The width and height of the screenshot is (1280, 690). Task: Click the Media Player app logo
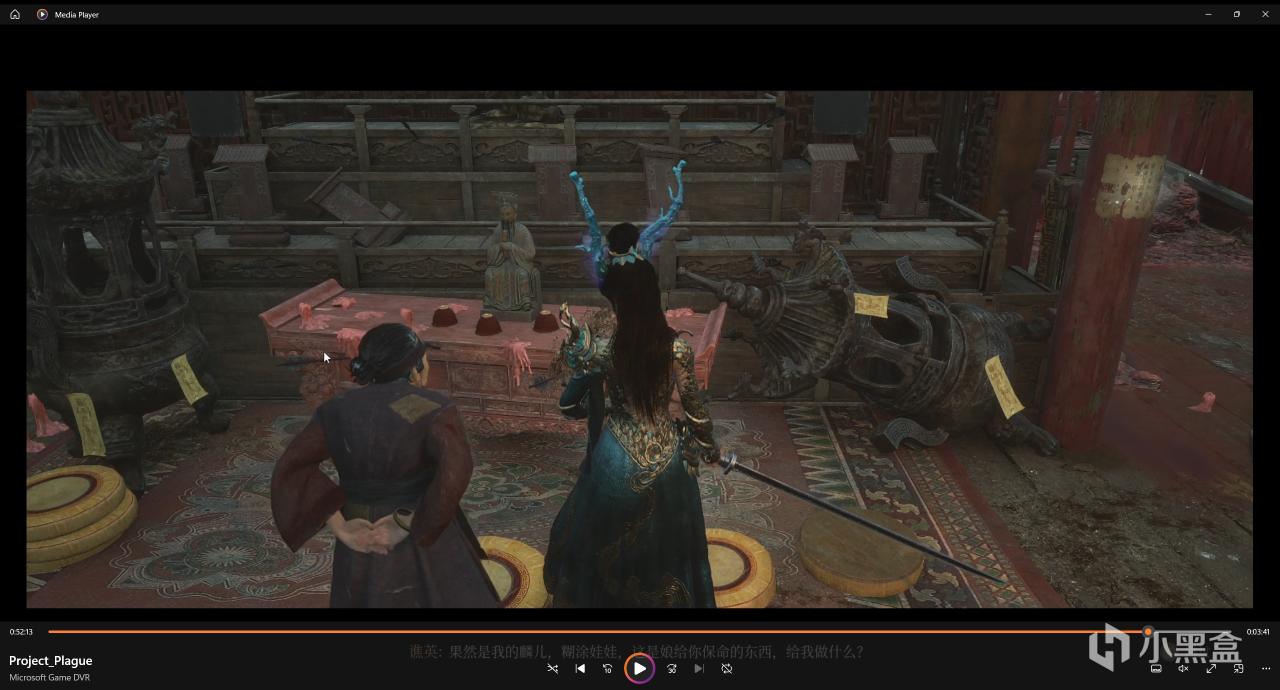coord(42,14)
